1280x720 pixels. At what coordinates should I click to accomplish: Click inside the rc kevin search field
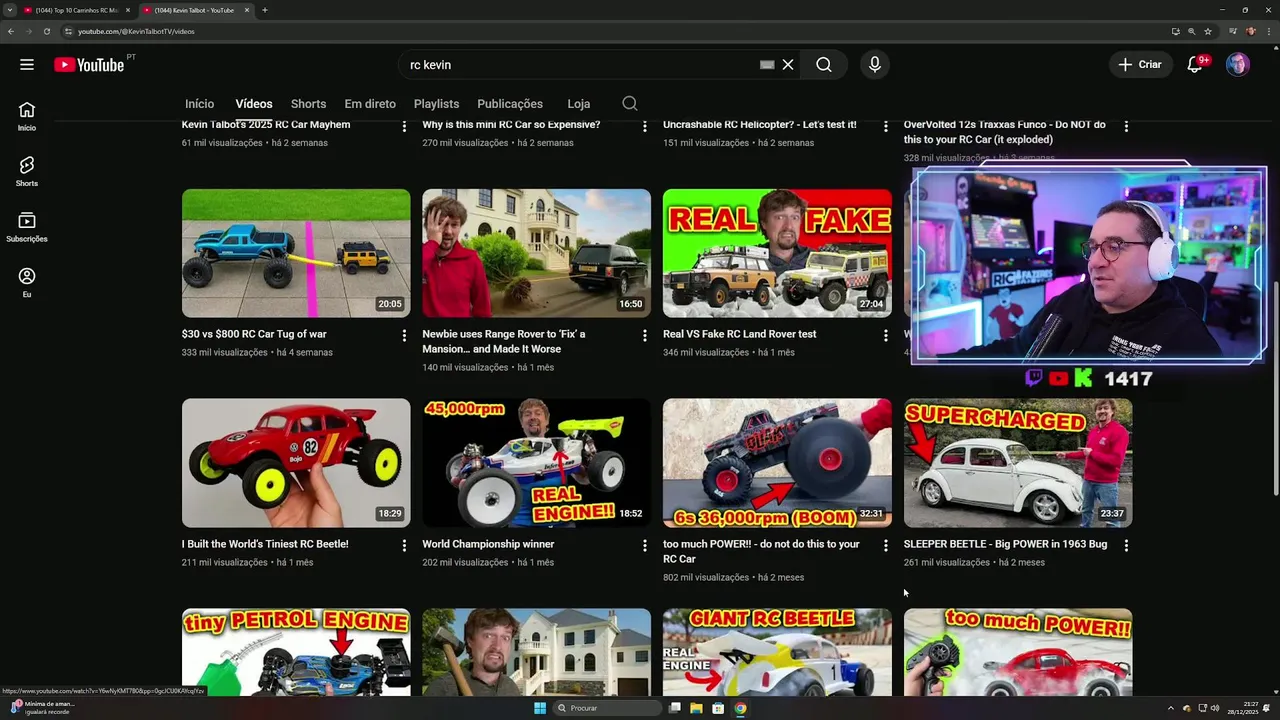point(580,65)
